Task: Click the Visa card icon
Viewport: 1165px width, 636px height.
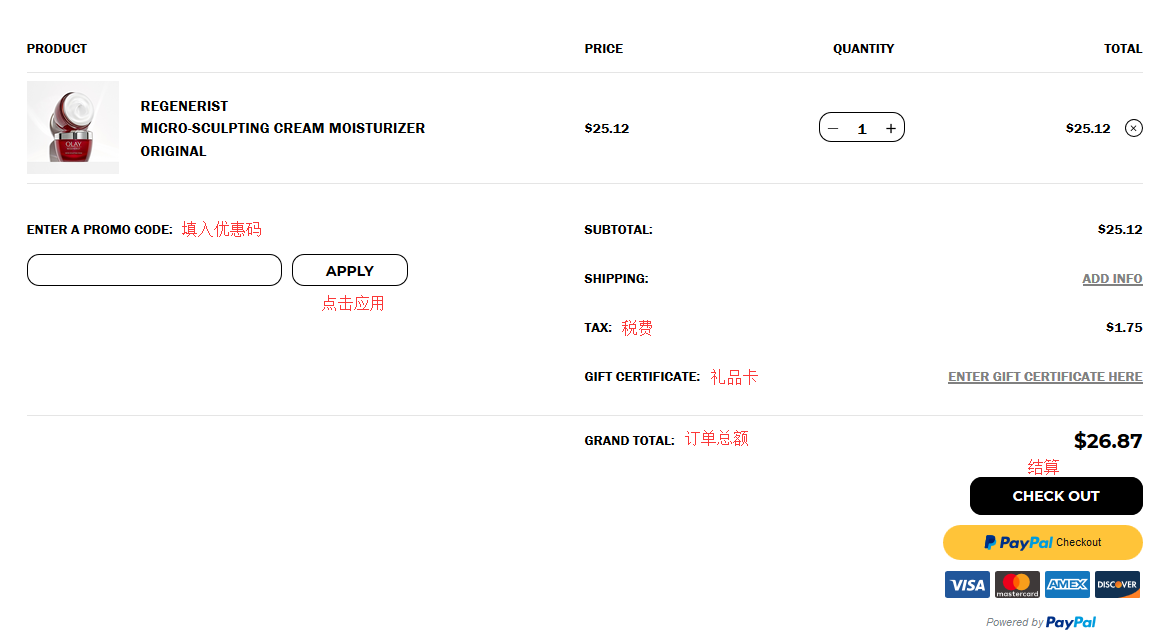Action: (967, 585)
